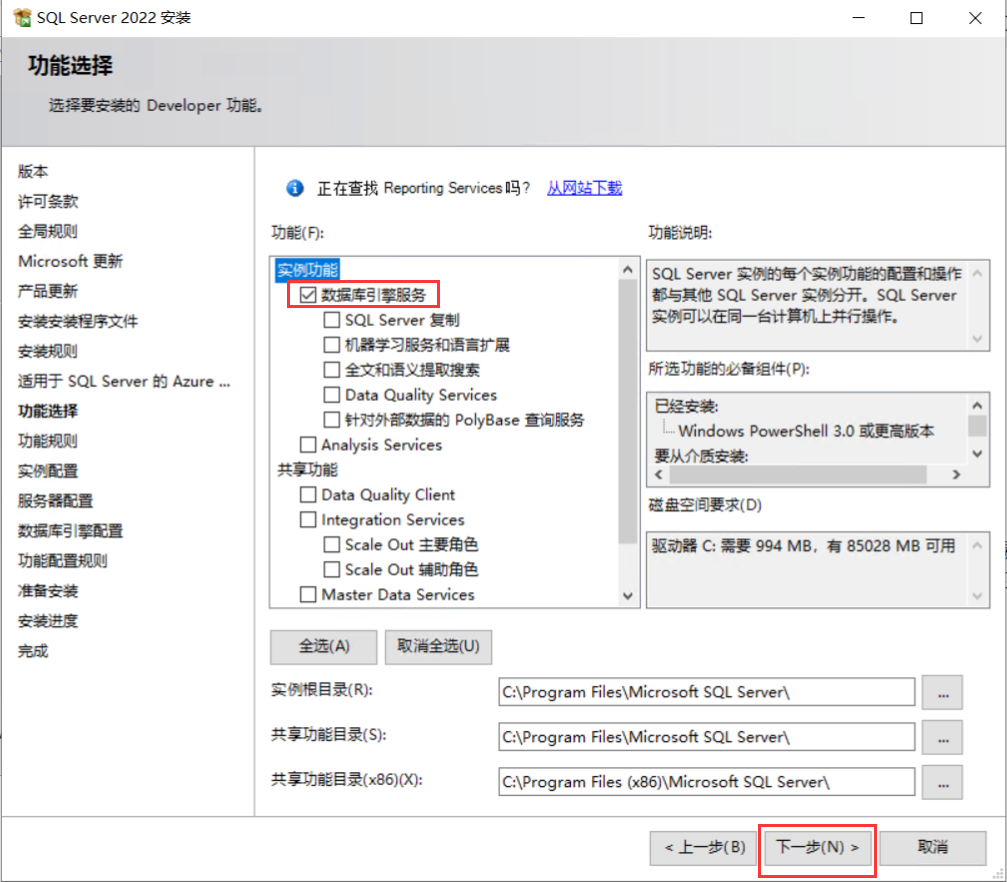The width and height of the screenshot is (1007, 882).
Task: Proceed with 下一步(N) button
Action: [817, 847]
